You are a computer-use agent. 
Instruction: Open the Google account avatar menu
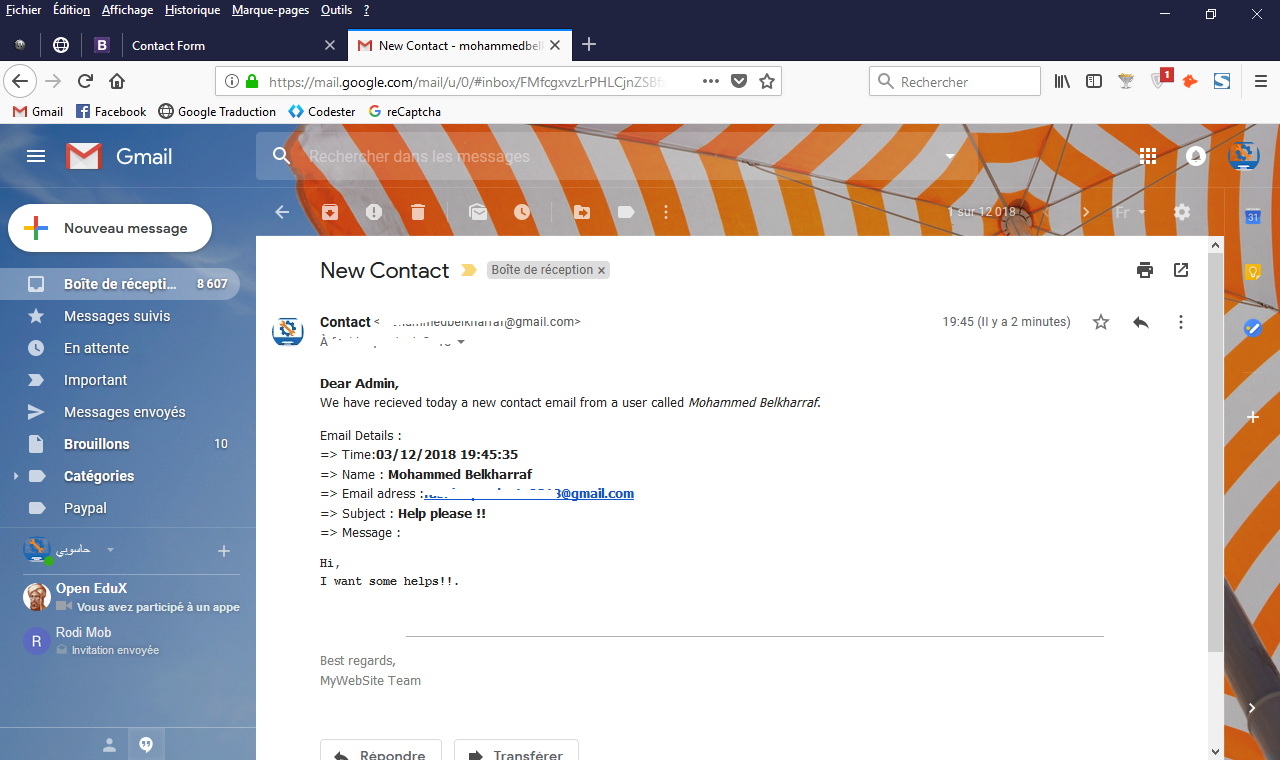(1244, 156)
